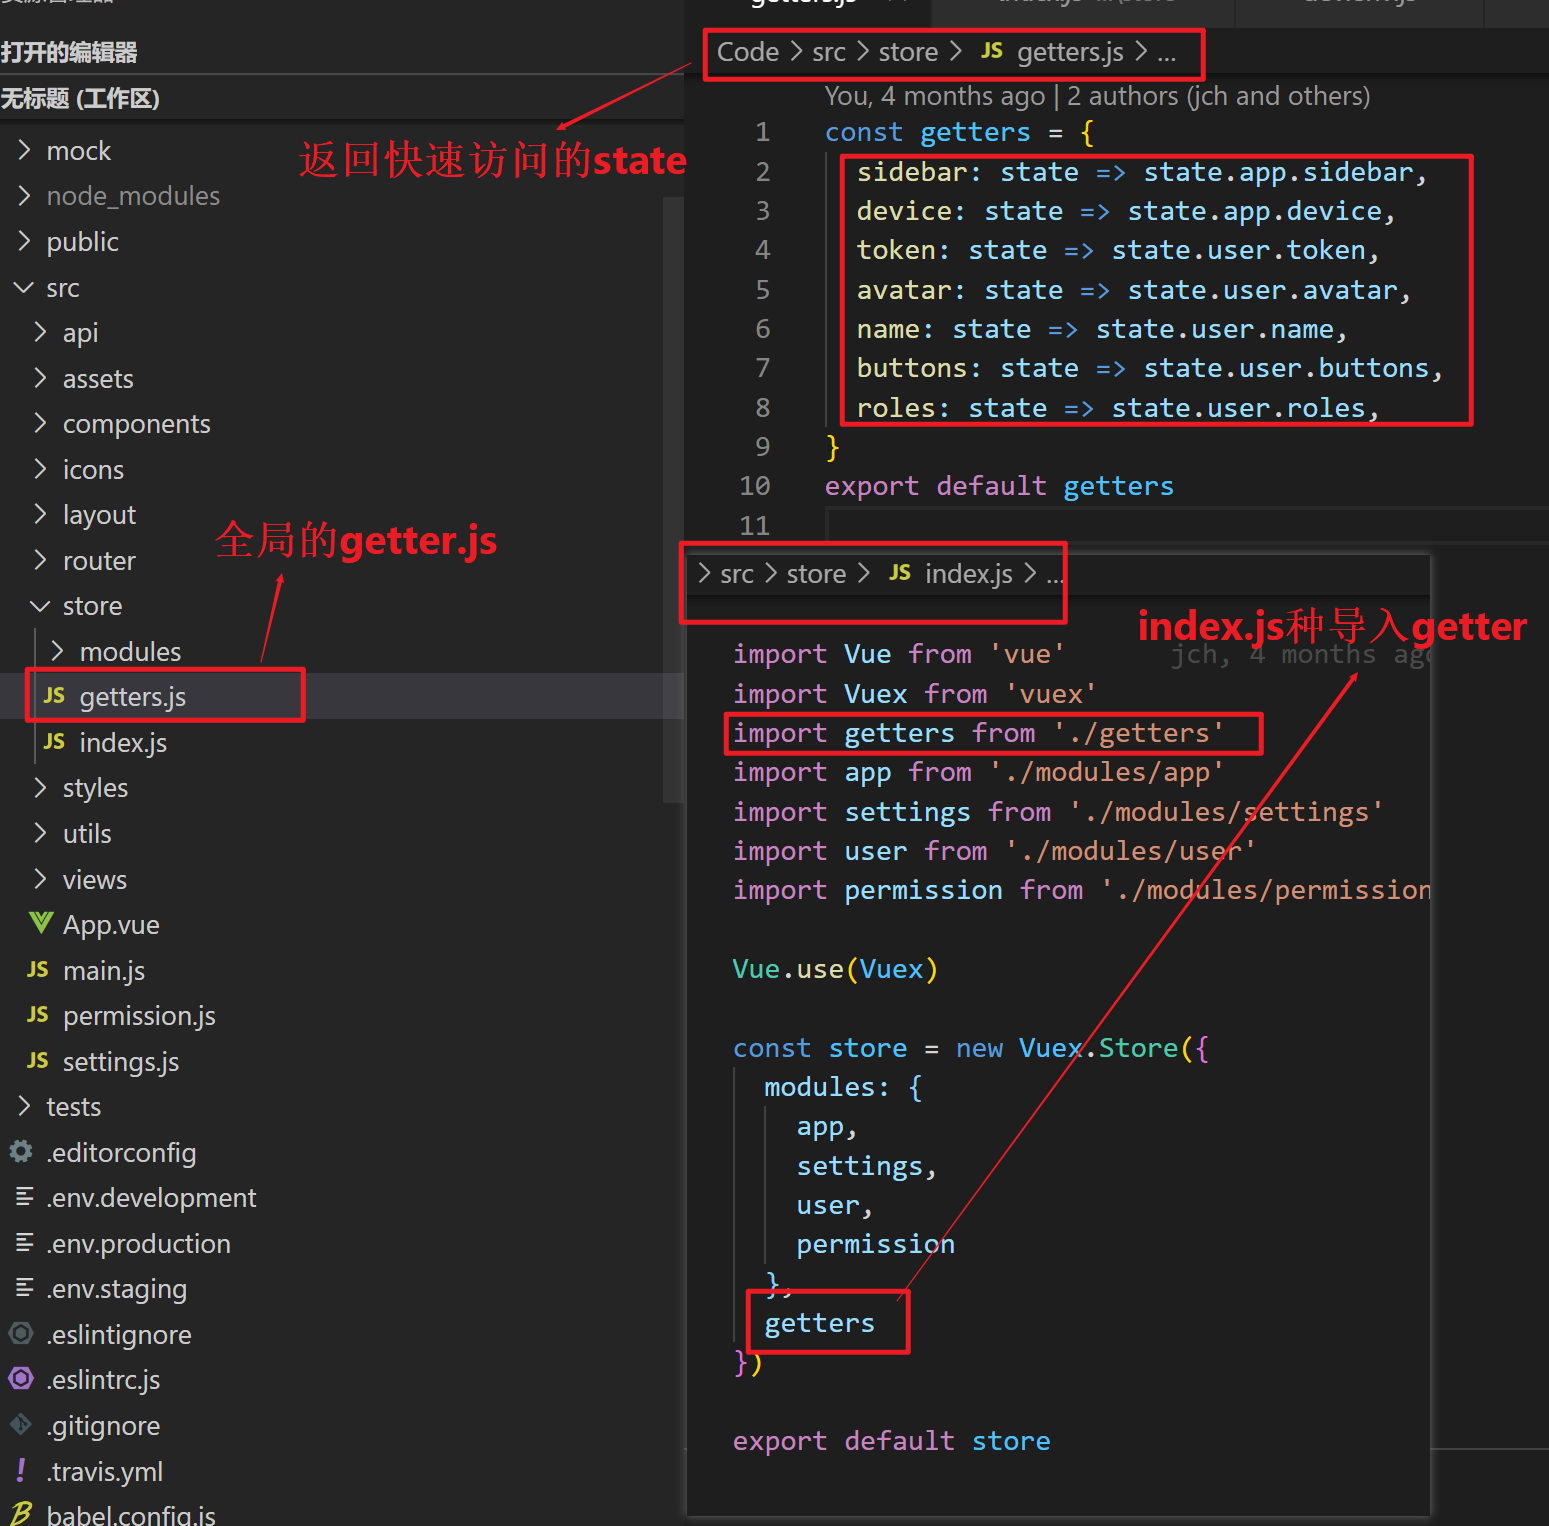Click the JS icon of main.js
1549x1526 pixels.
pyautogui.click(x=38, y=969)
